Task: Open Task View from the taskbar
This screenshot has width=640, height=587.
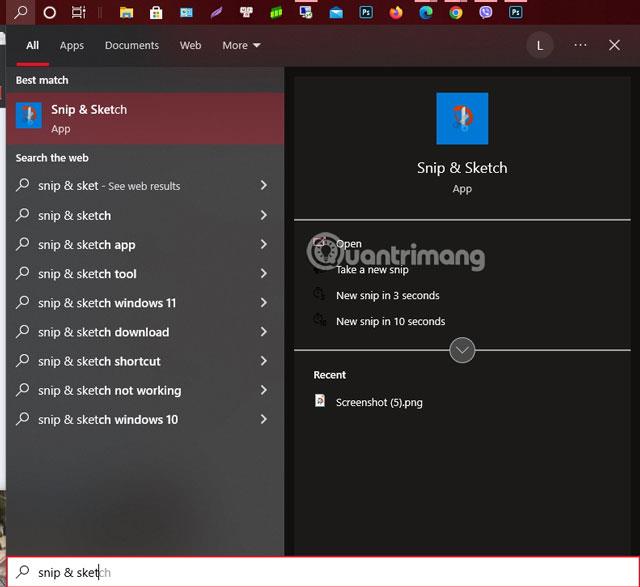Action: pos(78,13)
